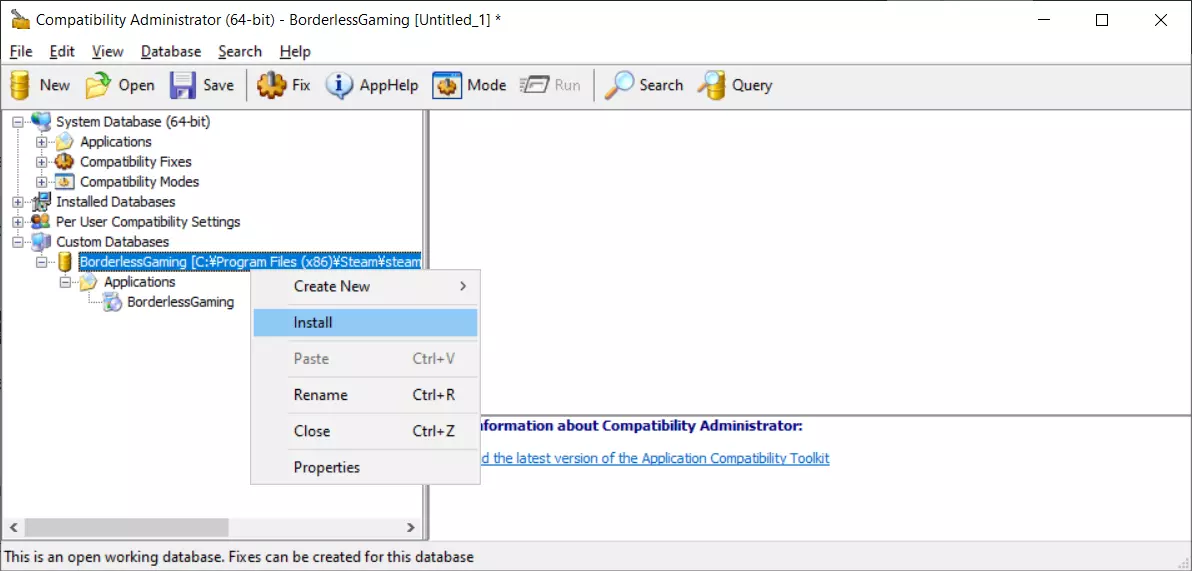Click the Run toolbar icon
Screen dimensions: 1192x571
(x=534, y=85)
